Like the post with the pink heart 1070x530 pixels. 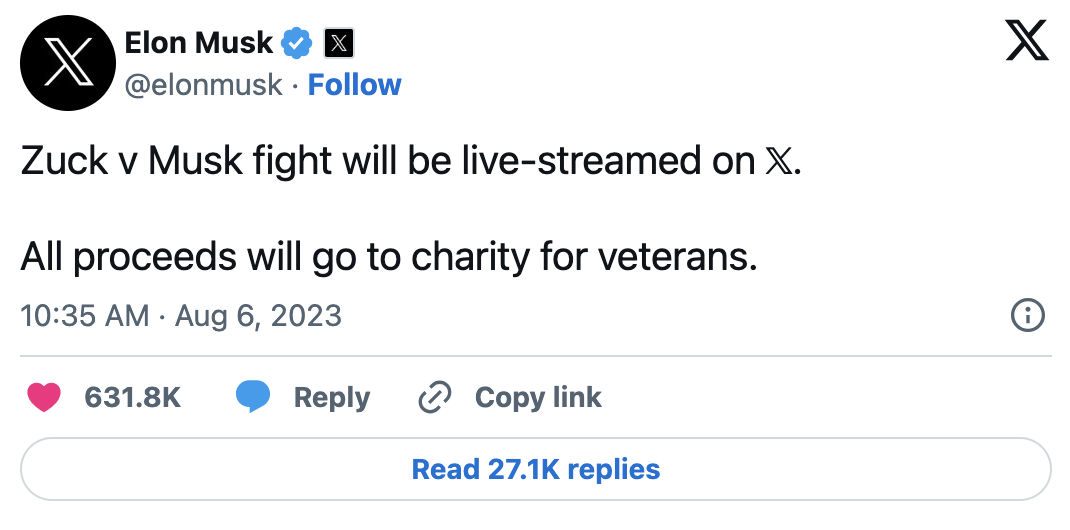[44, 397]
